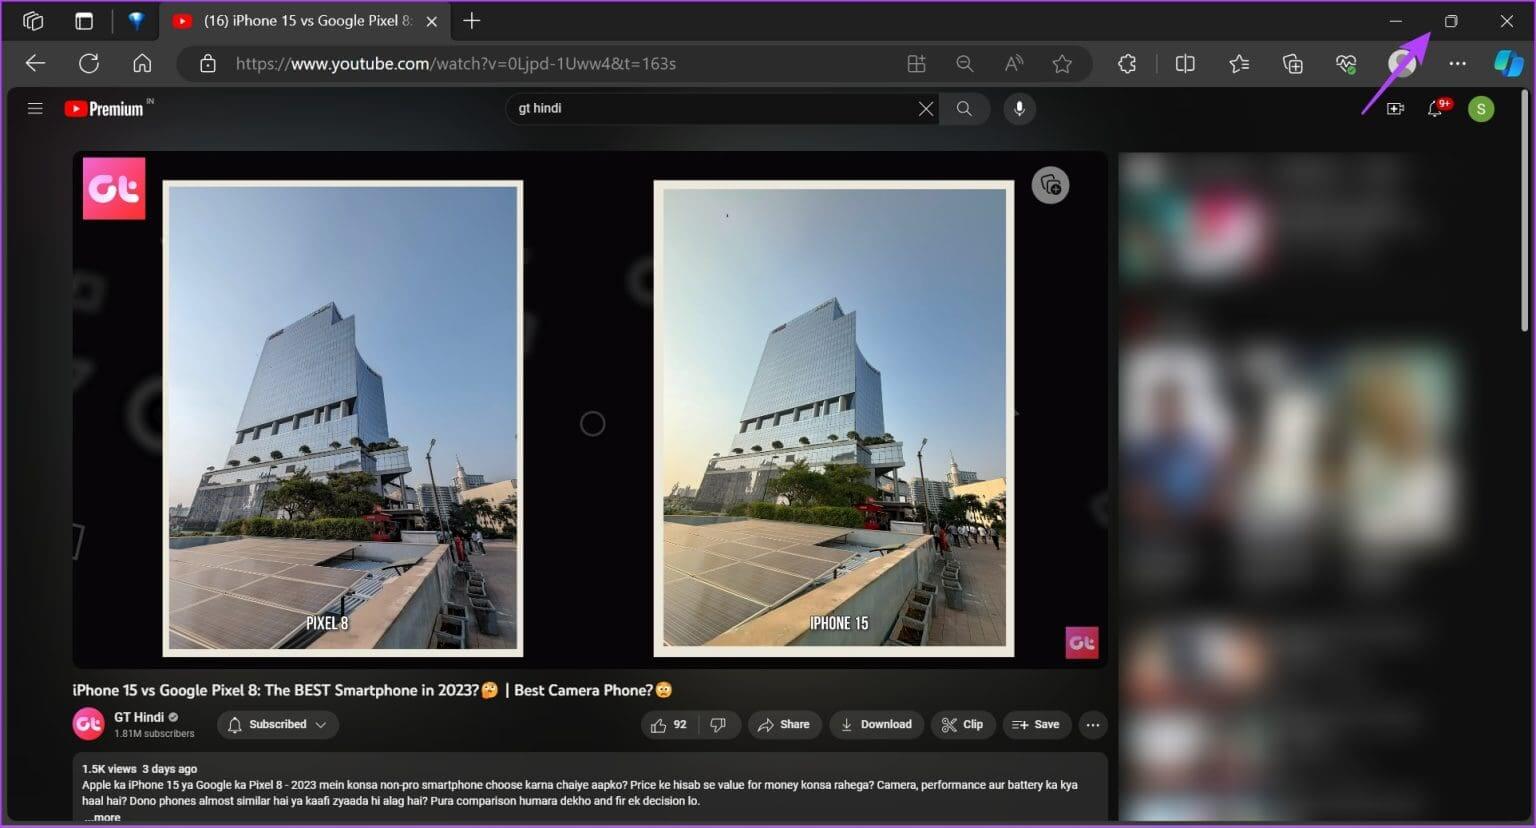Activate the Read aloud icon
This screenshot has height=828, width=1536.
tap(1014, 64)
